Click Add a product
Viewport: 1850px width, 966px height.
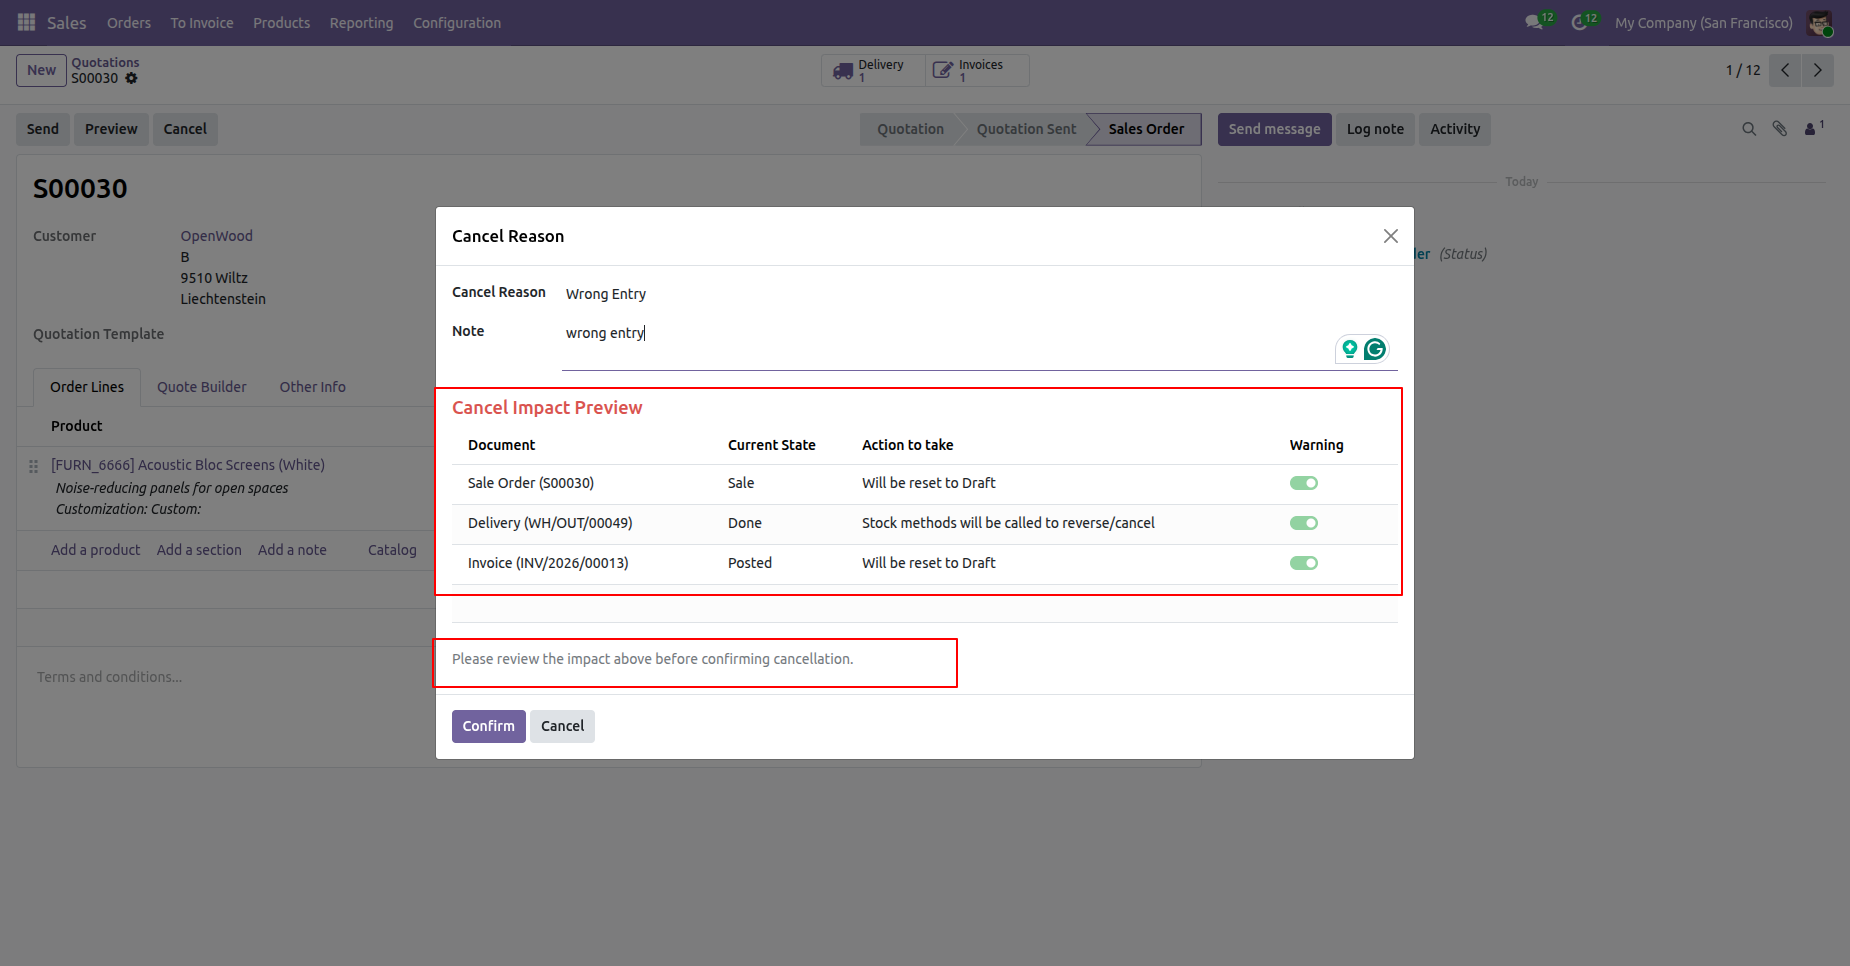click(95, 550)
